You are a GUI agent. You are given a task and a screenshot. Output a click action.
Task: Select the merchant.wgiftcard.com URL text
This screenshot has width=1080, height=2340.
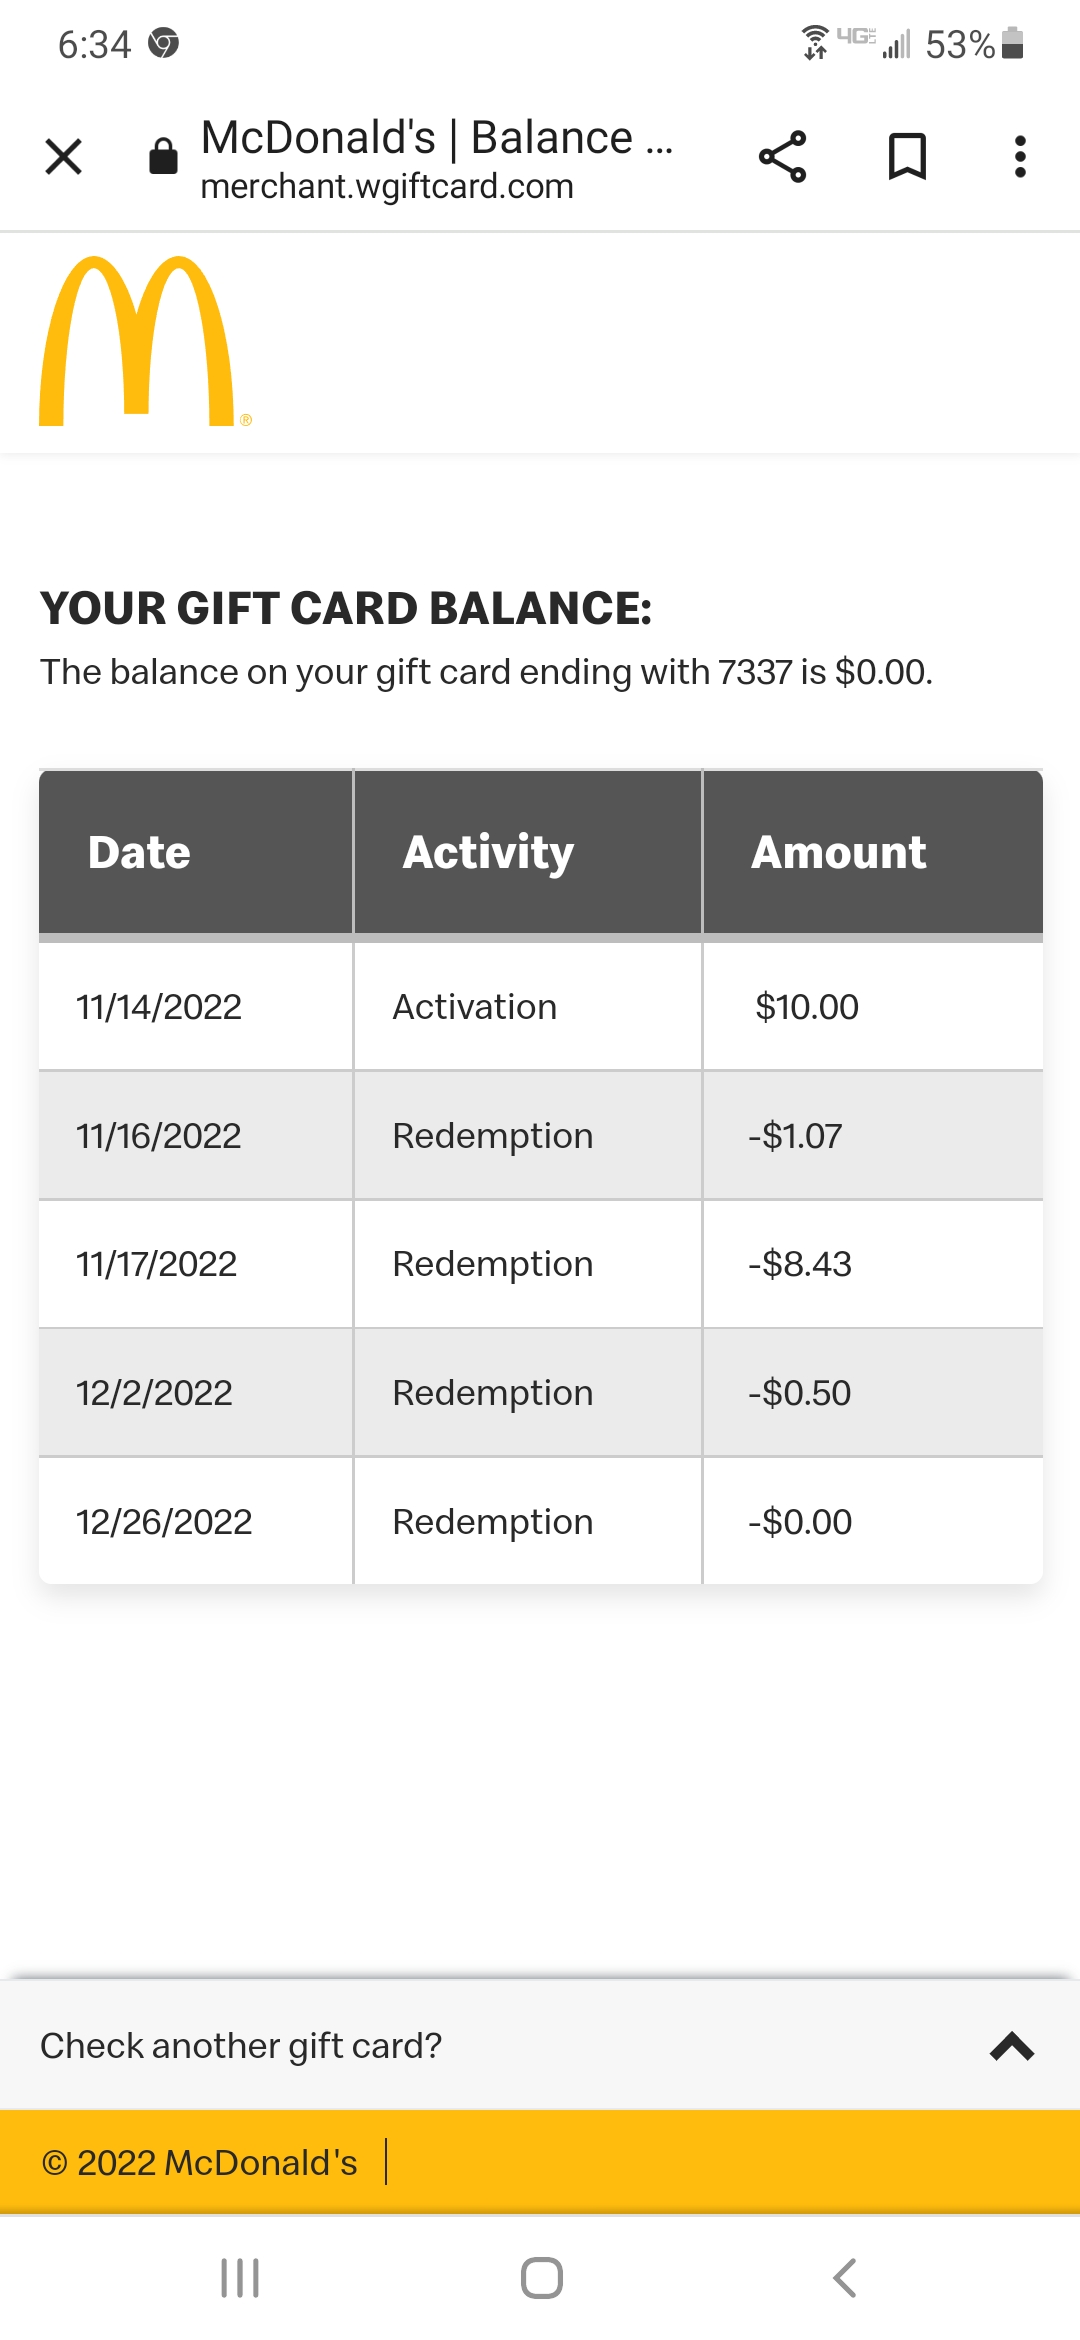point(387,187)
